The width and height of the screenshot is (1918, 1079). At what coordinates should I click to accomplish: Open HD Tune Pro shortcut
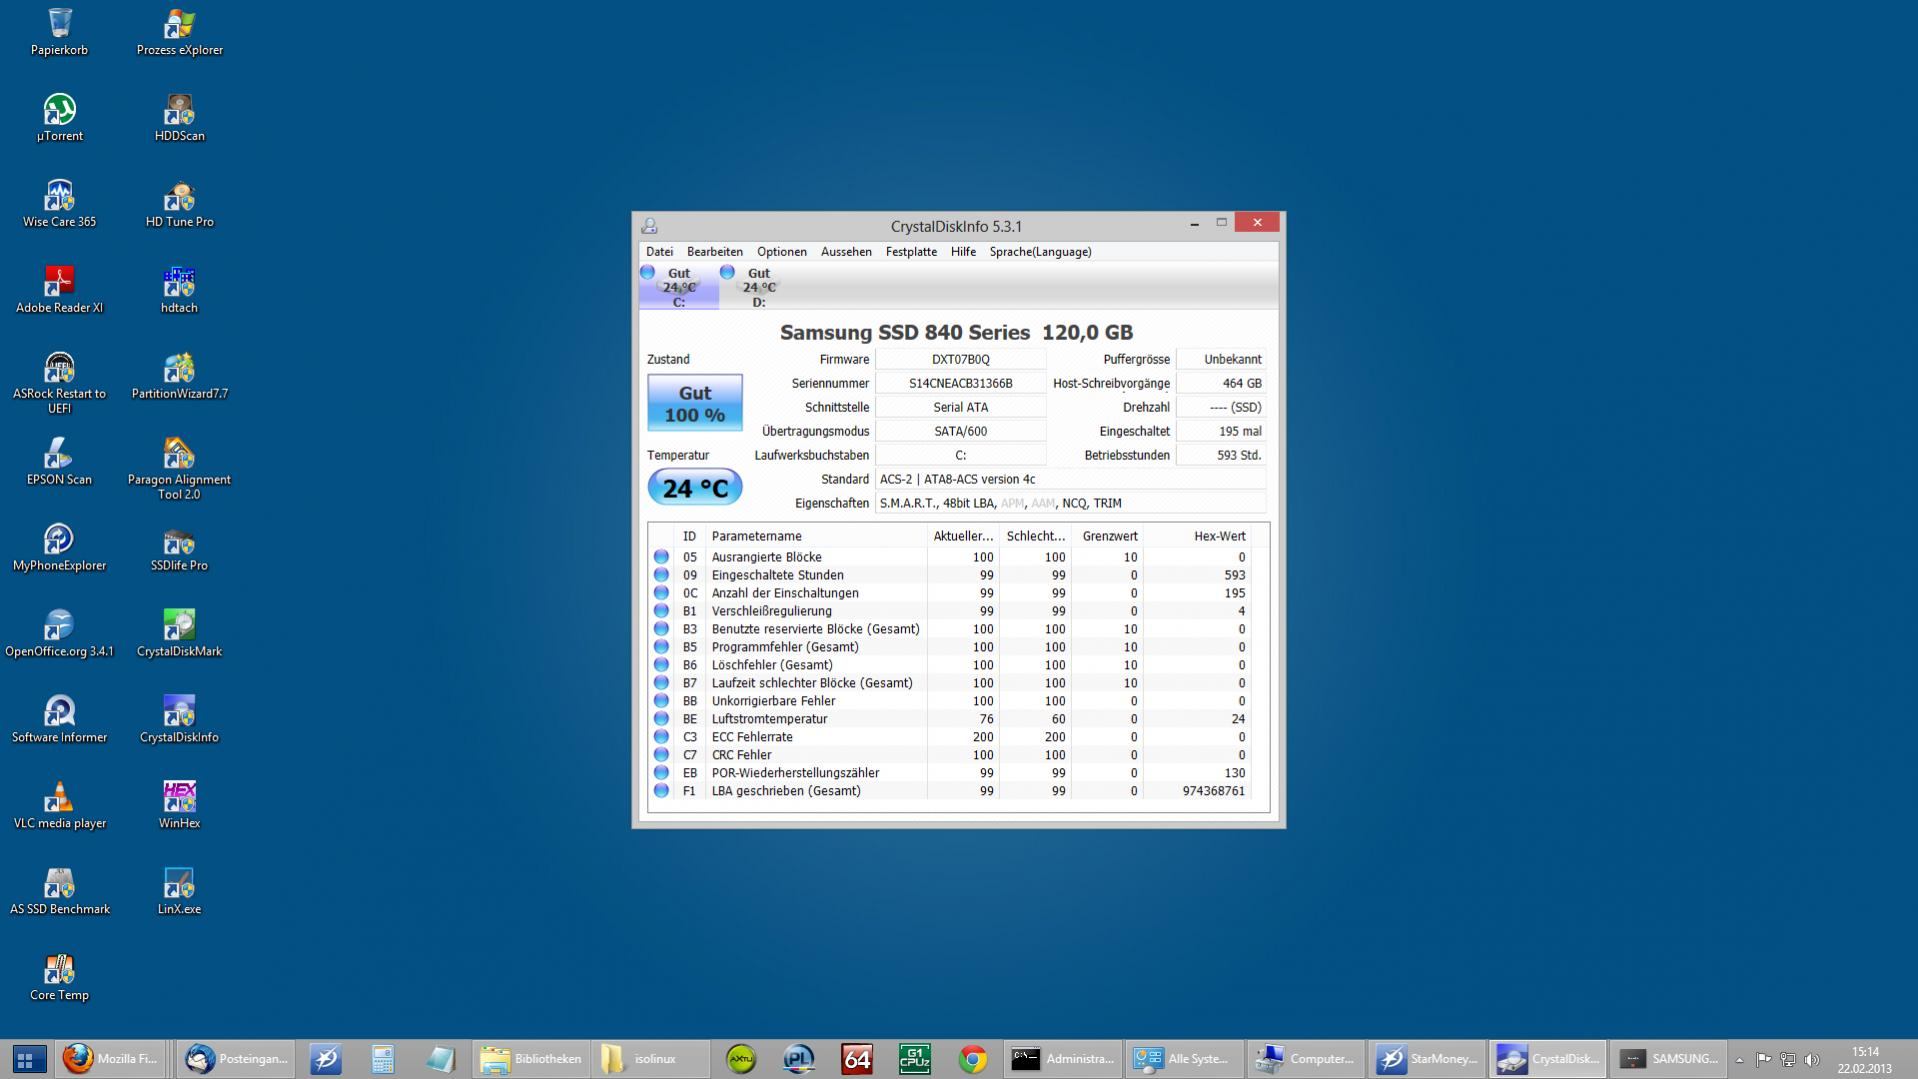click(179, 204)
